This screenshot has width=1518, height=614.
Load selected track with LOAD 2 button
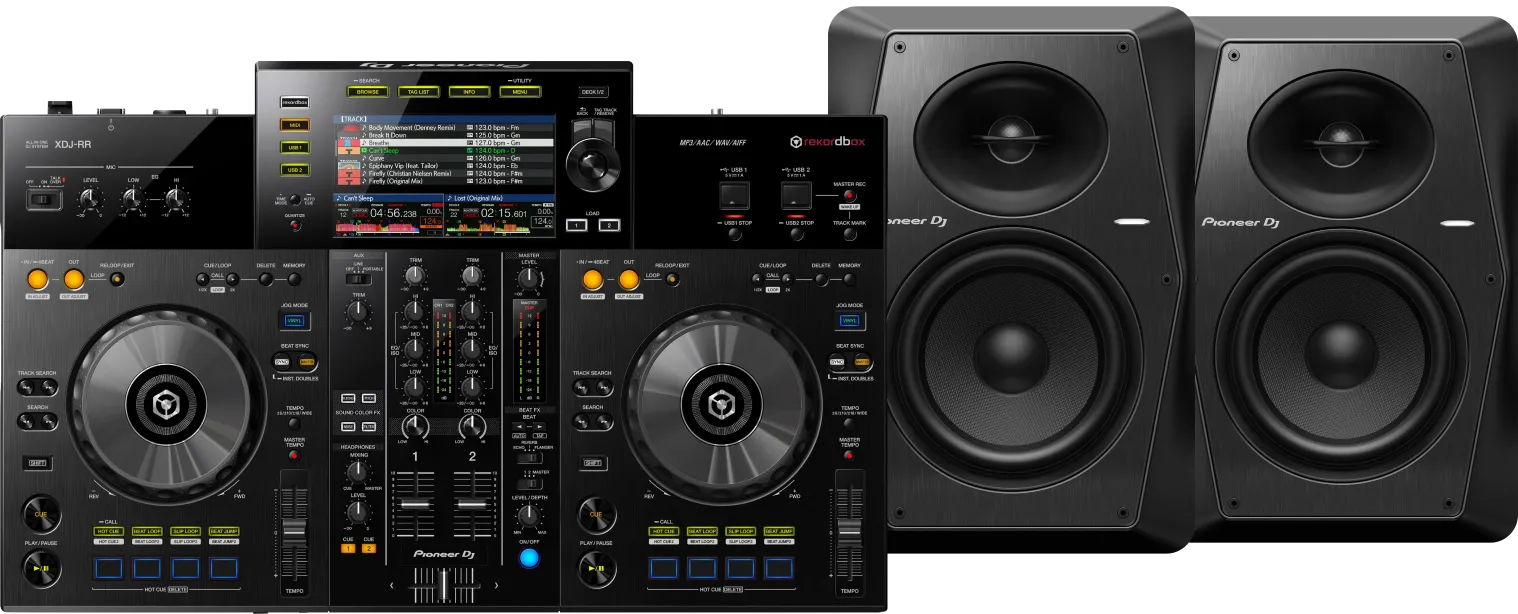[609, 224]
